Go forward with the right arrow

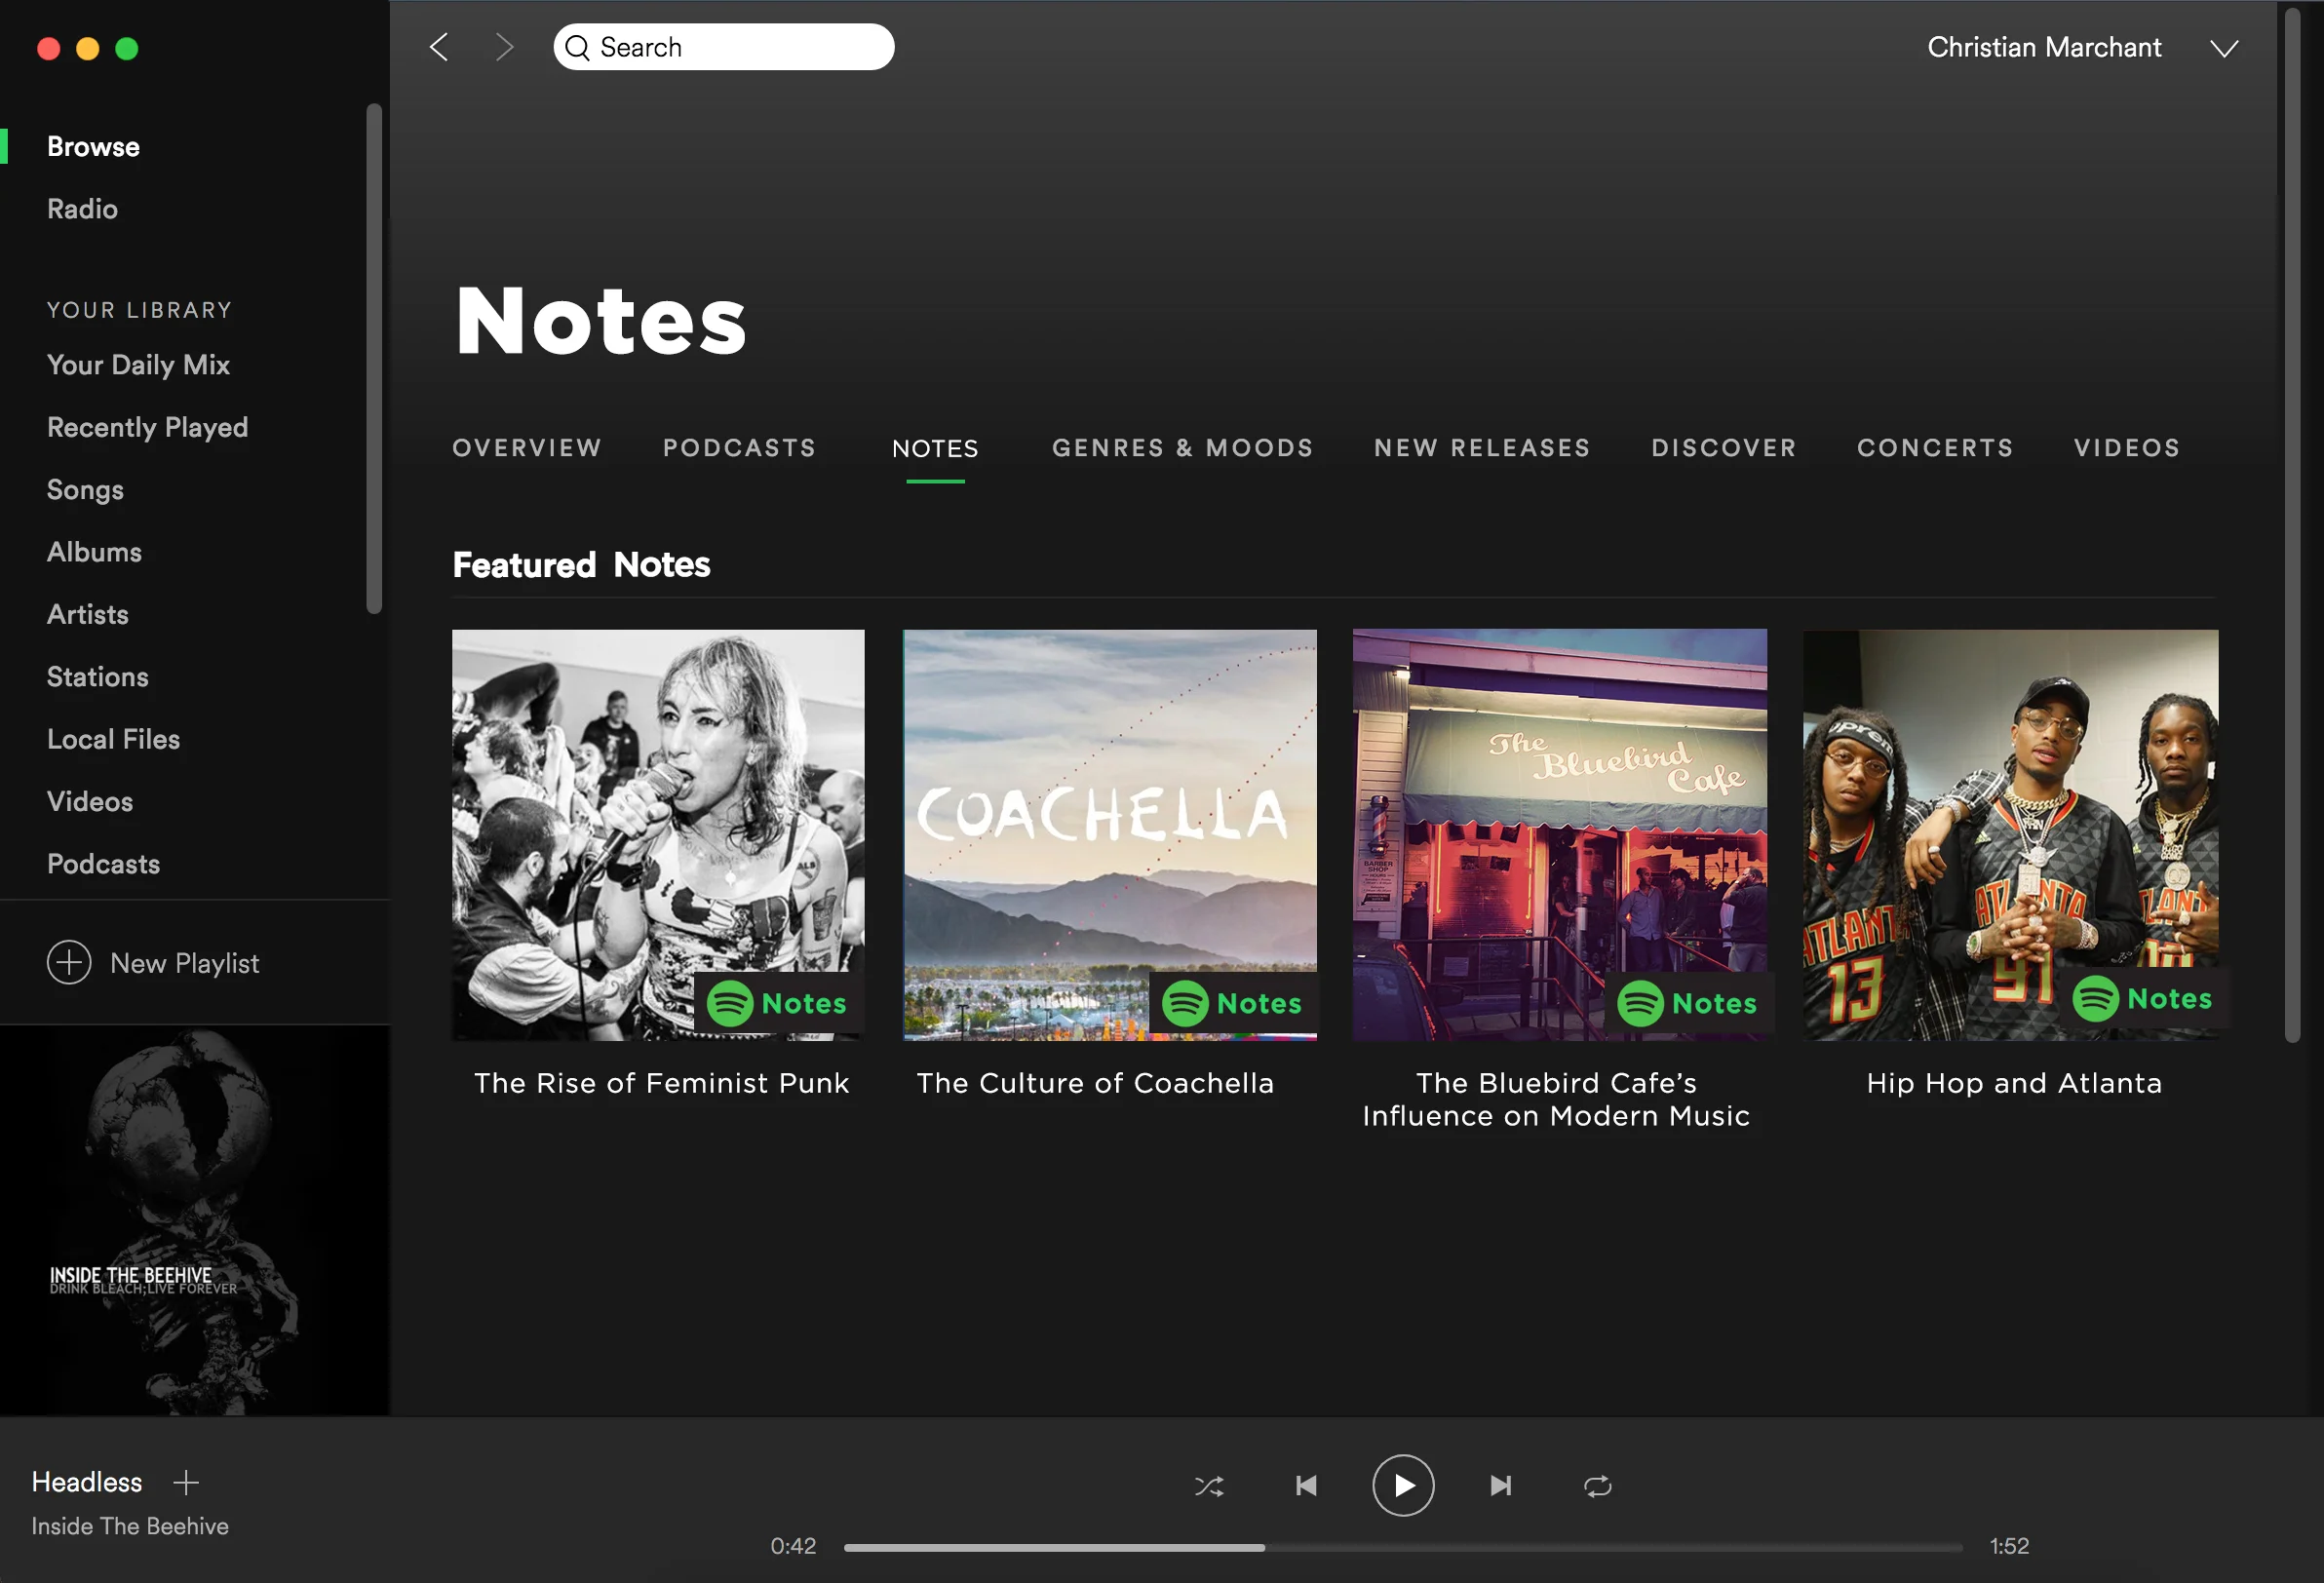click(x=505, y=47)
